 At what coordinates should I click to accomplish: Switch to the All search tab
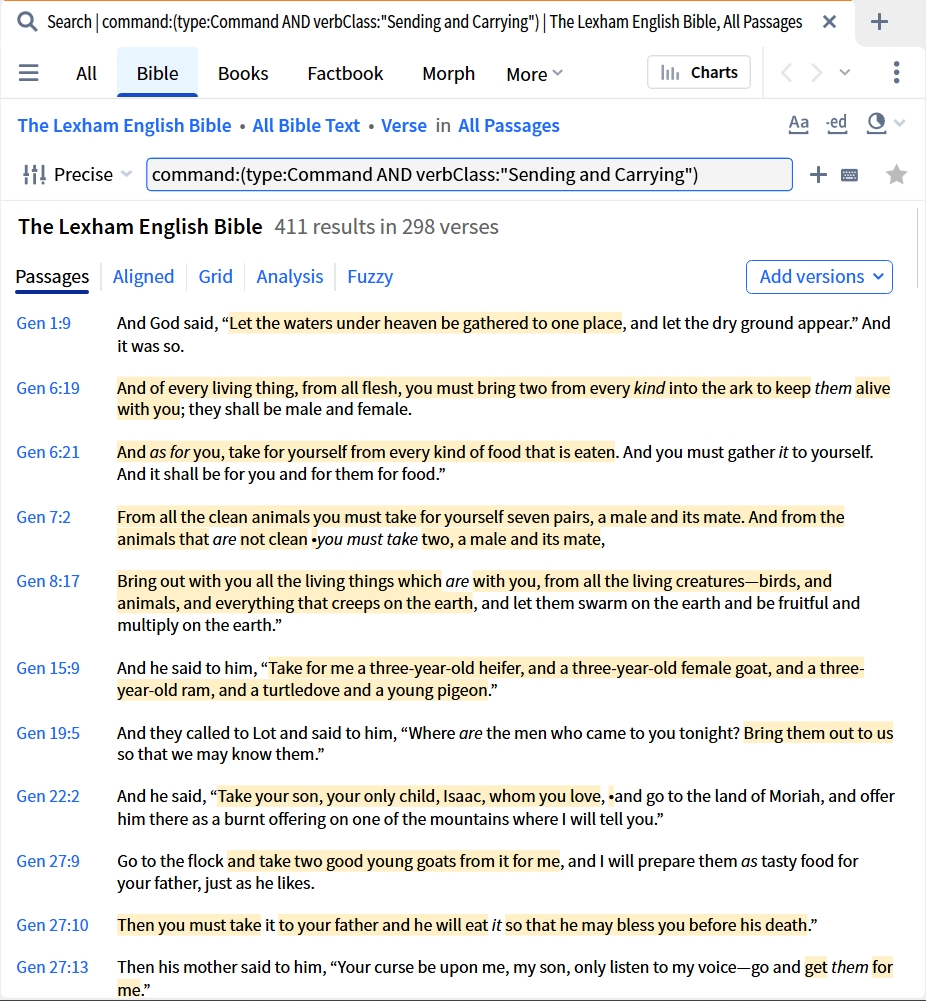[86, 73]
